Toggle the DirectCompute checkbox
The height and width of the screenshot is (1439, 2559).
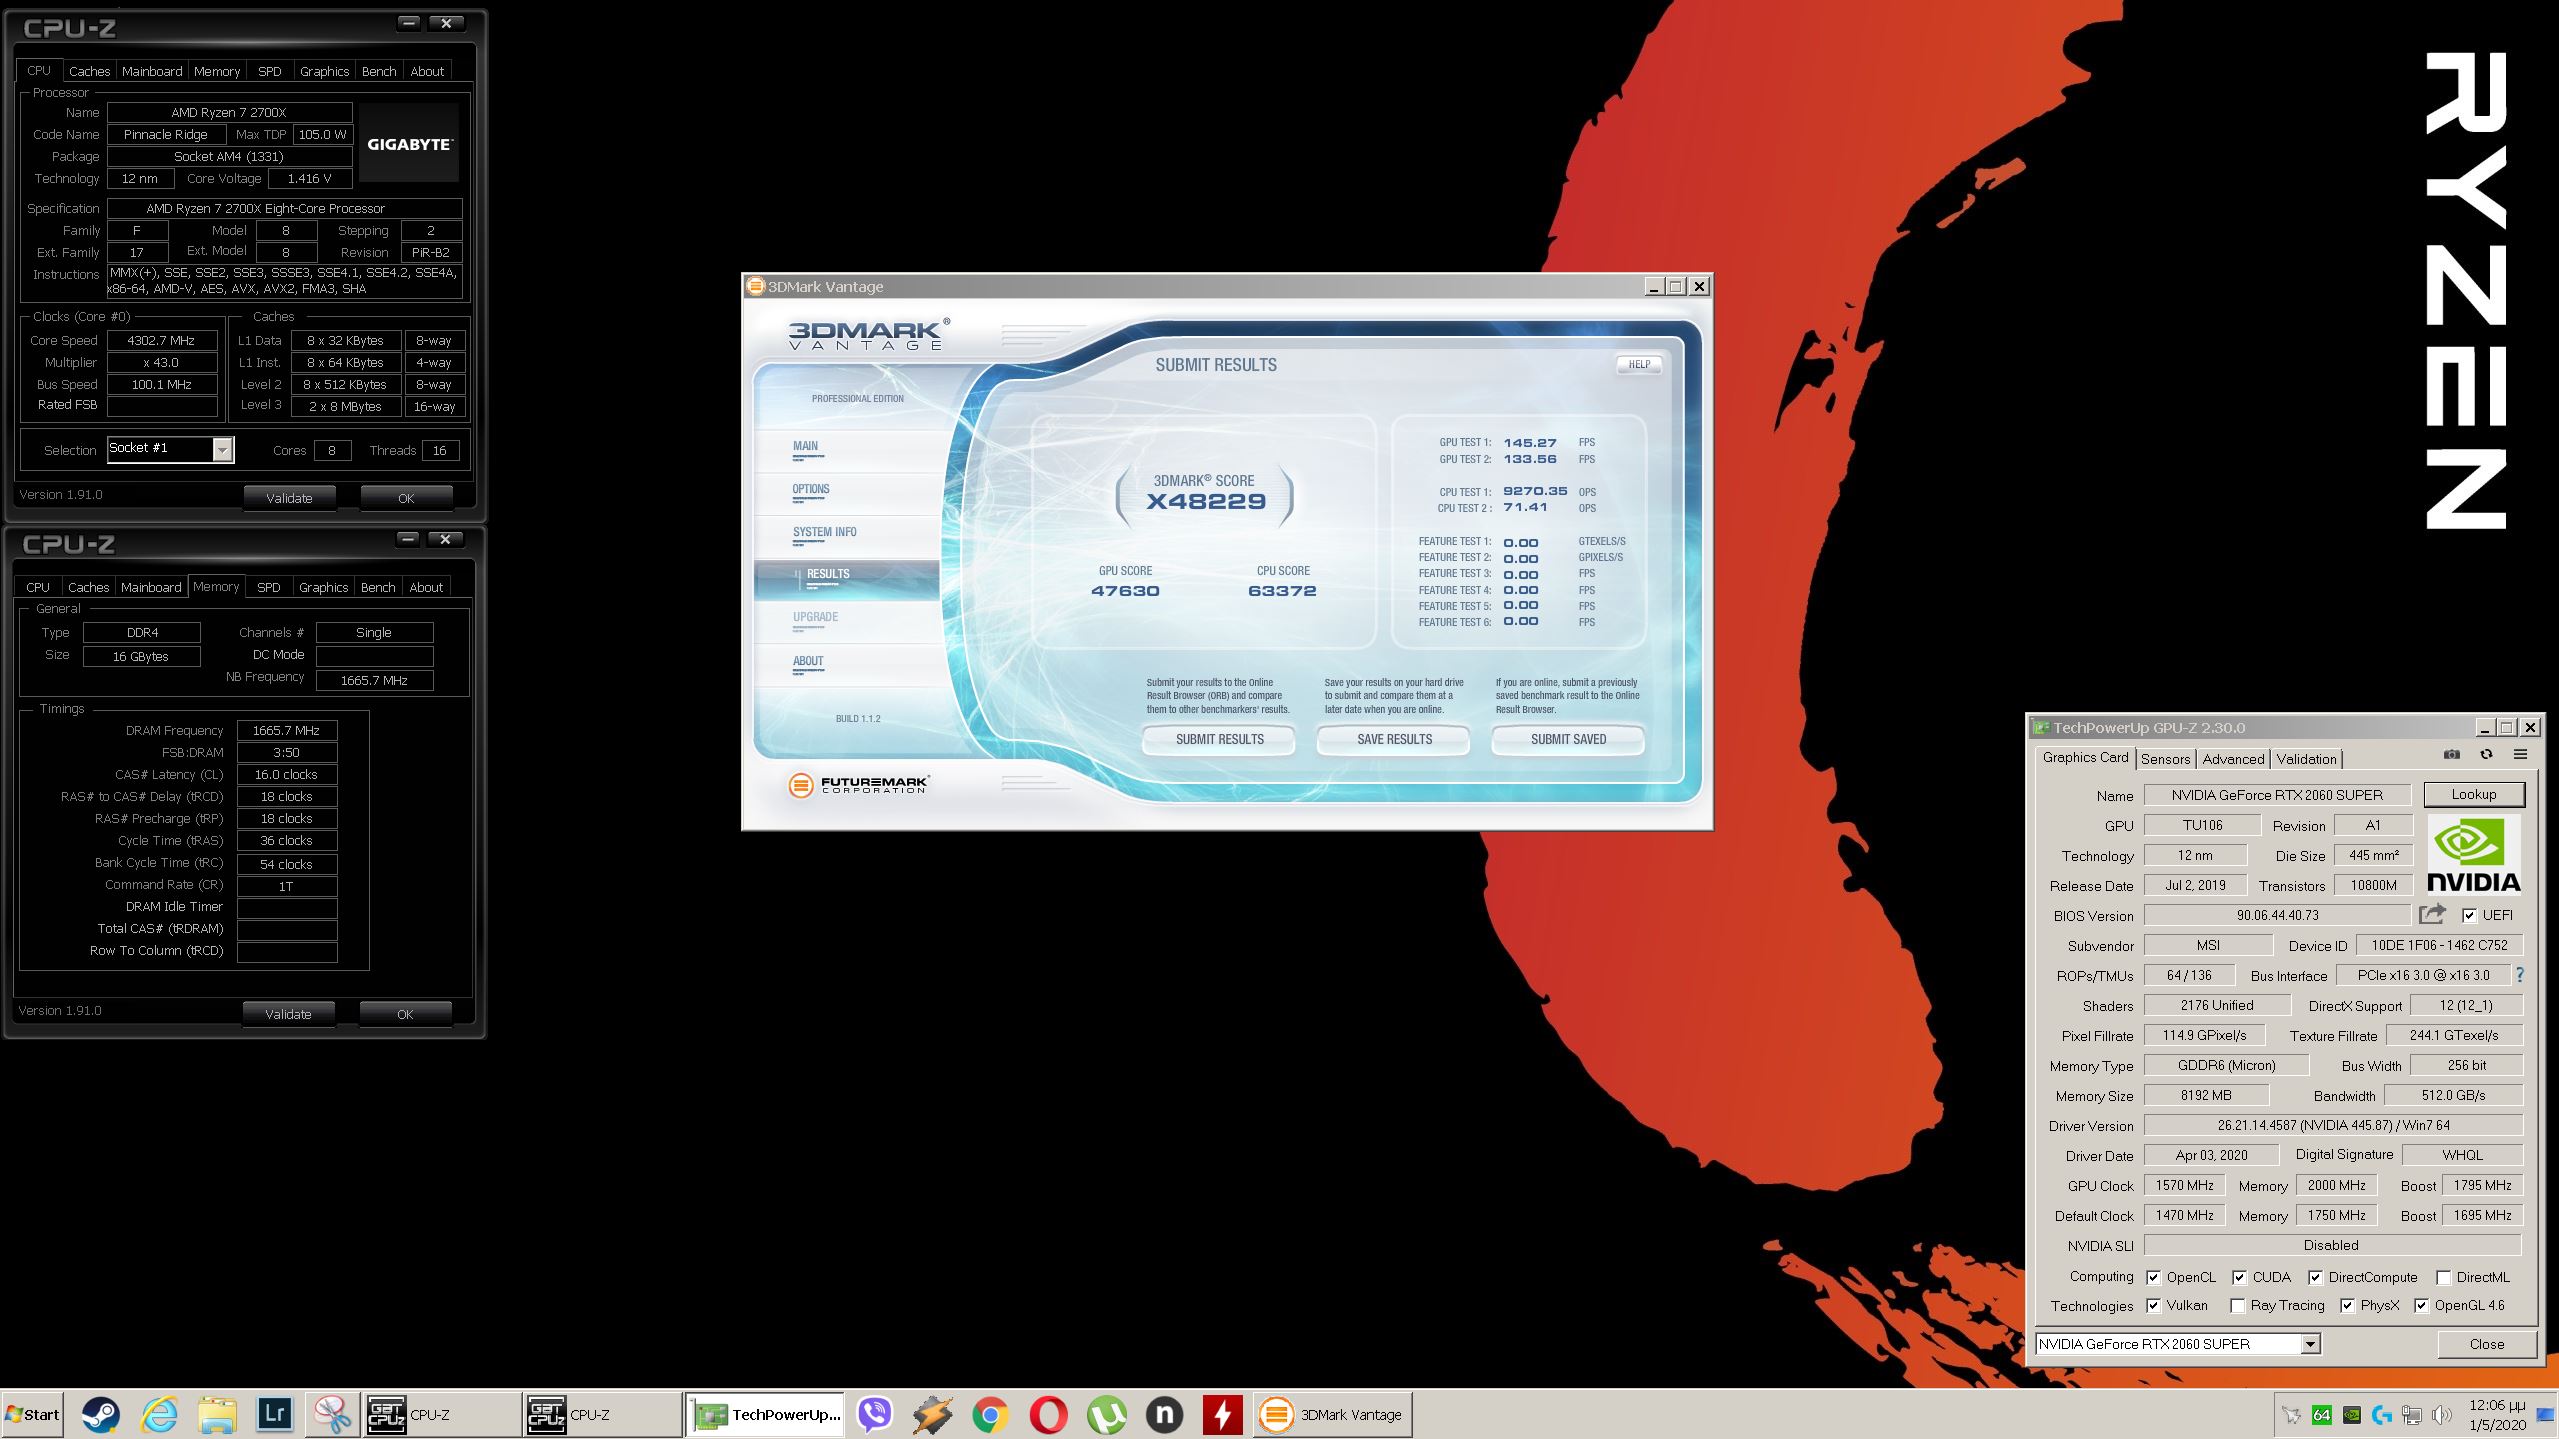coord(2315,1277)
